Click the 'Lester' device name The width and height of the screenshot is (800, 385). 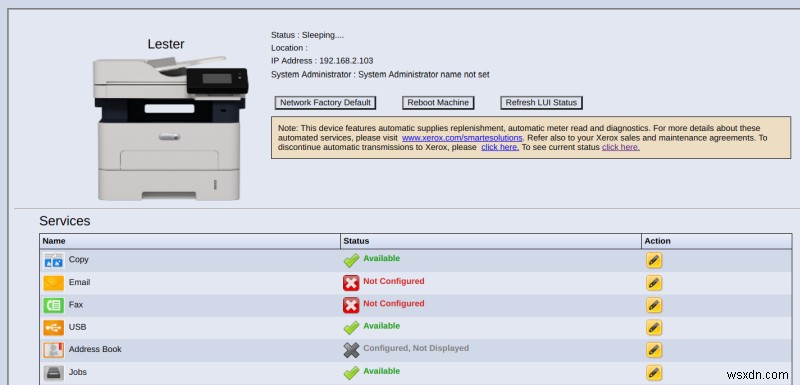point(166,44)
